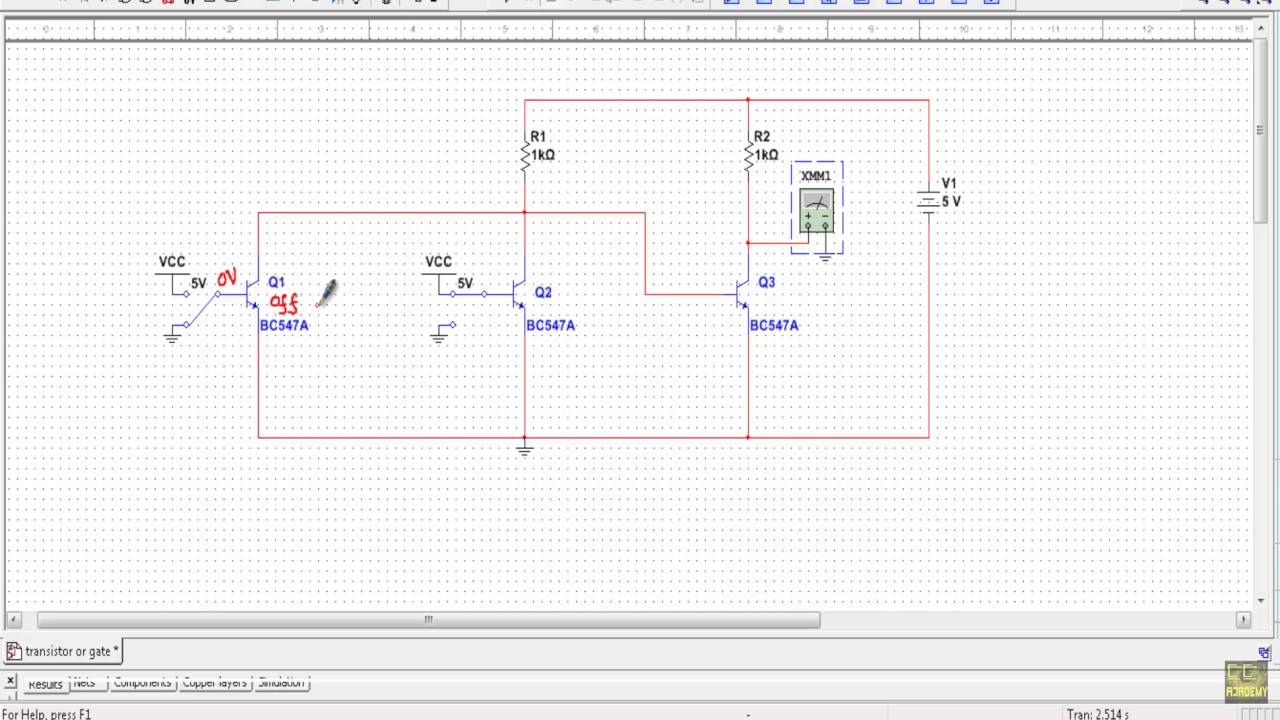Click the '5 V' value of V1
The width and height of the screenshot is (1280, 720).
point(951,202)
